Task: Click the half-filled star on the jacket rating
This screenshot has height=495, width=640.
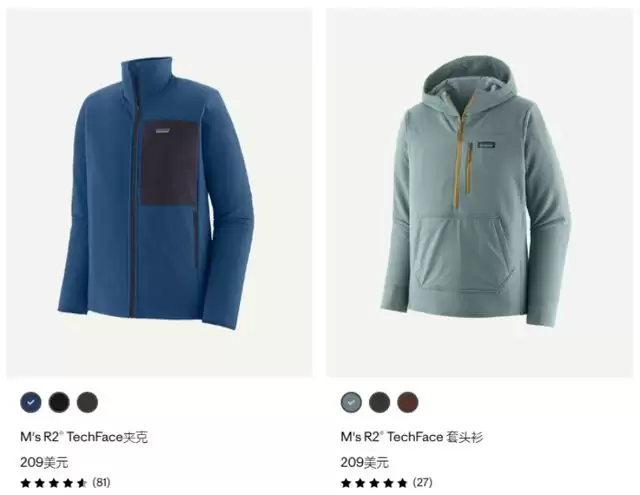Action: [x=82, y=483]
